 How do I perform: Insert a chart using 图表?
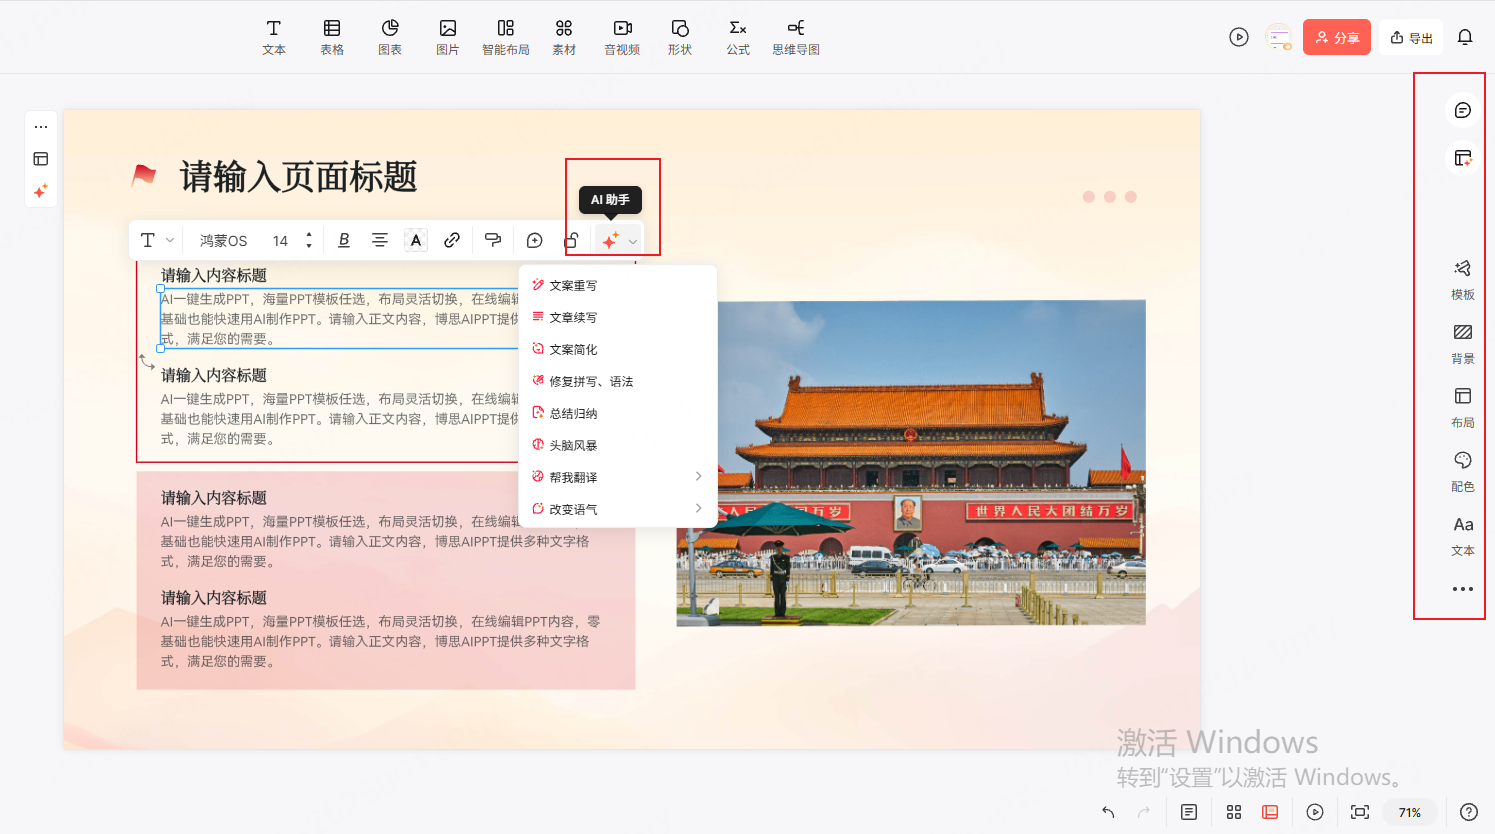pyautogui.click(x=390, y=37)
